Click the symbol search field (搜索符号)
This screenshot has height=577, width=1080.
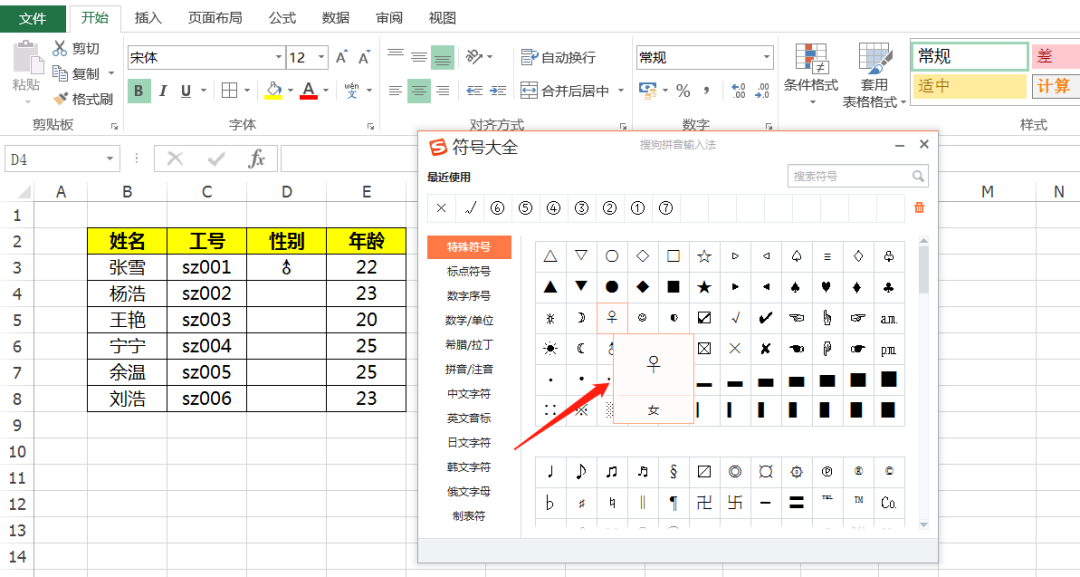[858, 176]
